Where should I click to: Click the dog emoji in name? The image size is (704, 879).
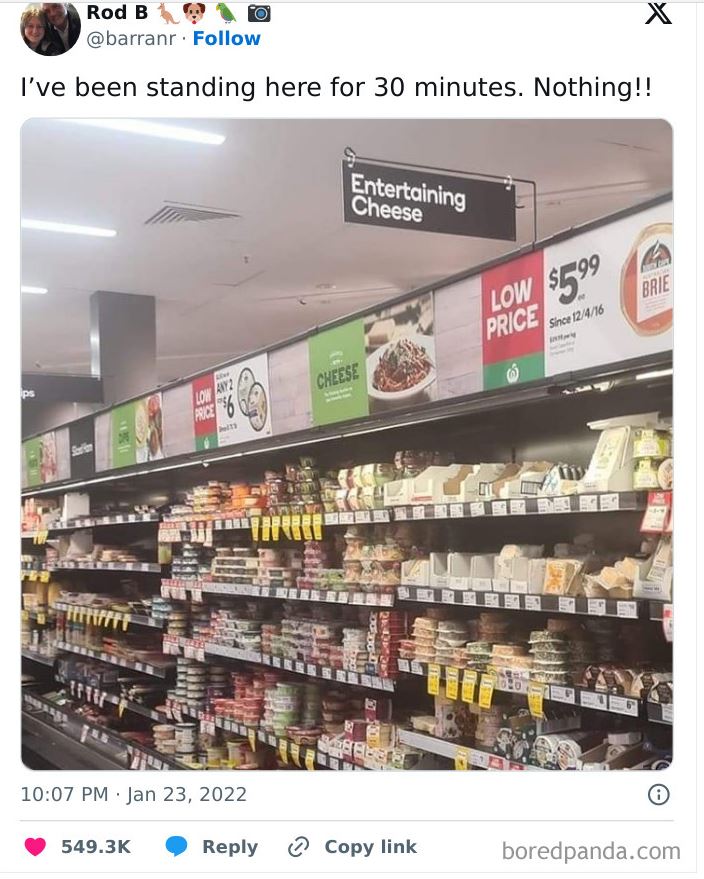194,13
